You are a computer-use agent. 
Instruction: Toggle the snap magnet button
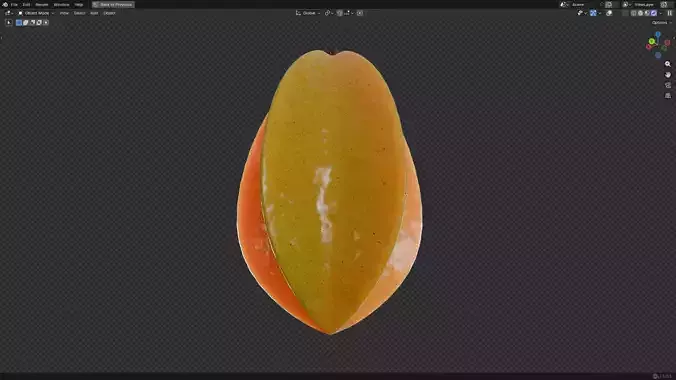pyautogui.click(x=340, y=13)
